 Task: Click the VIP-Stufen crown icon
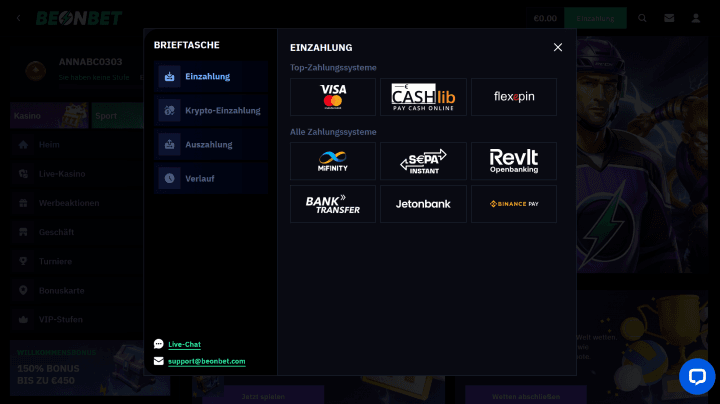pyautogui.click(x=23, y=320)
